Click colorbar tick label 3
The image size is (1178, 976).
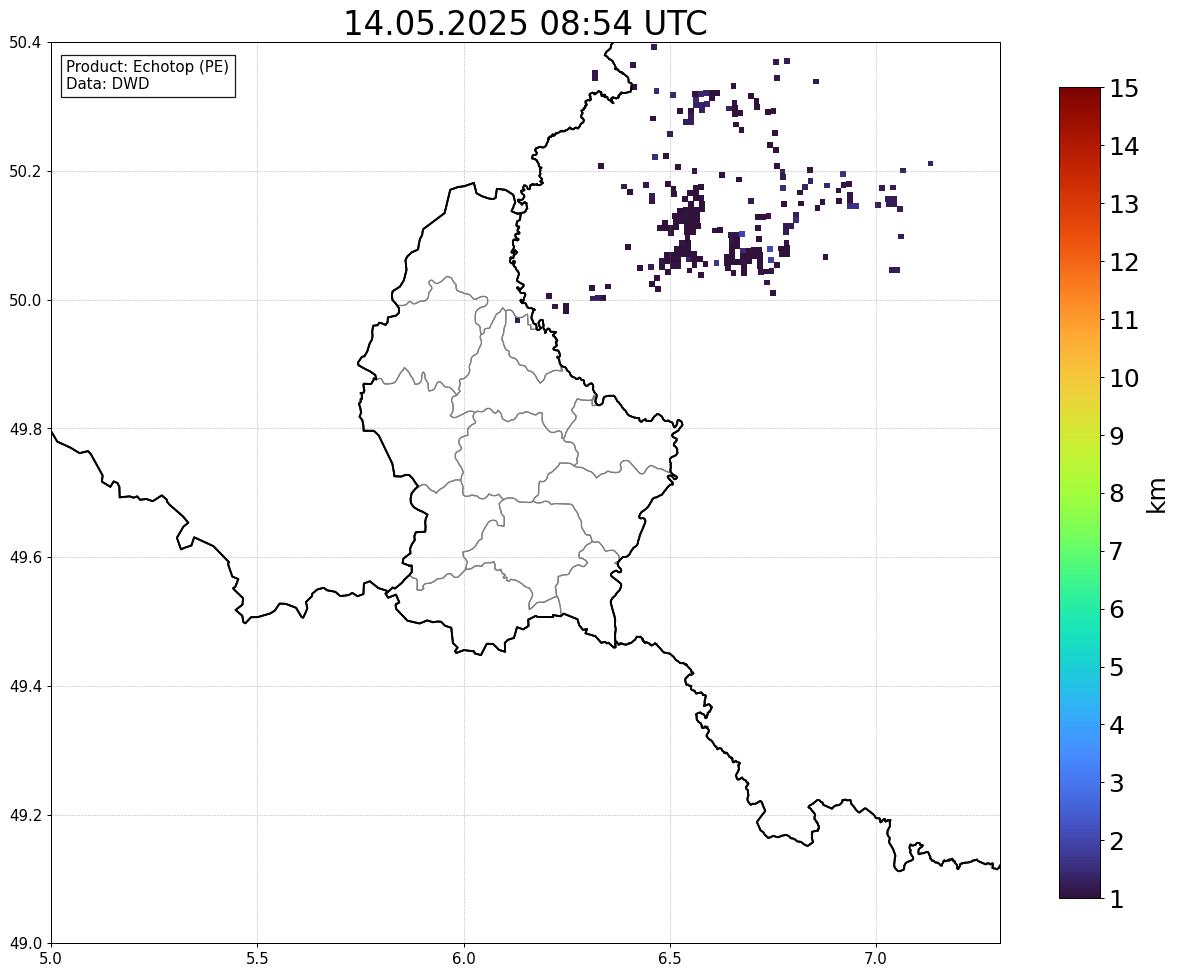(1117, 783)
